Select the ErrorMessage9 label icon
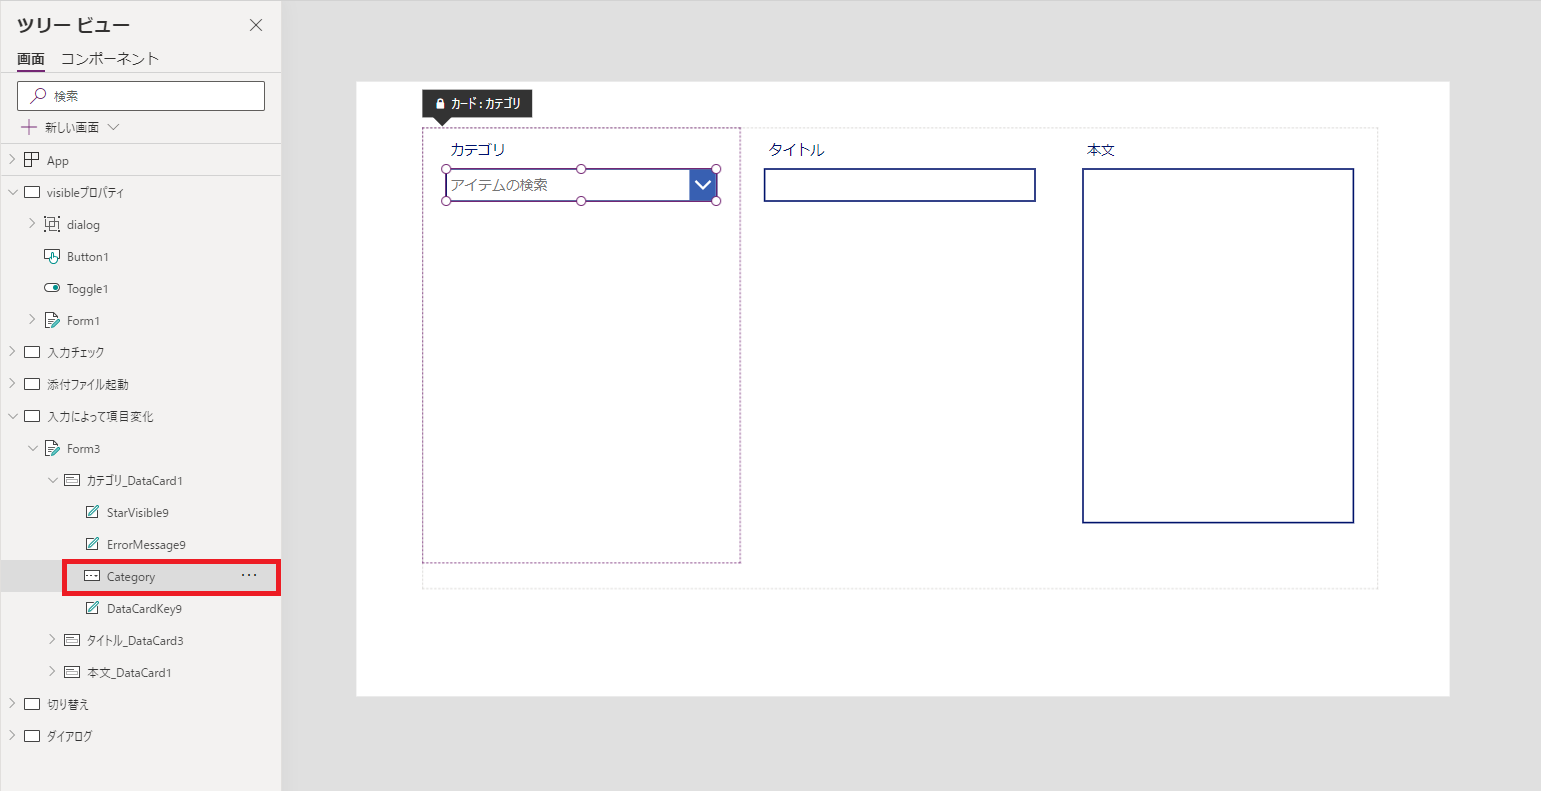Screen dimensions: 1541x791 click(92, 544)
